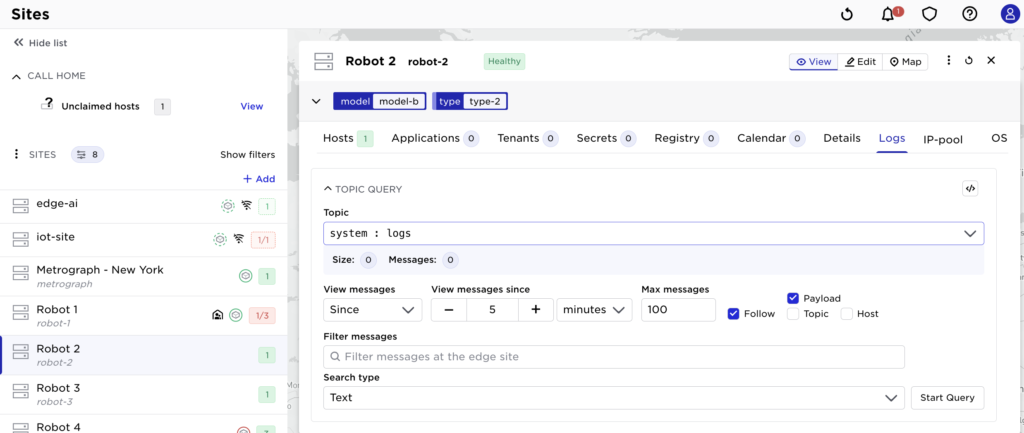Select Metrograph - New York site
The height and width of the screenshot is (433, 1024).
144,276
